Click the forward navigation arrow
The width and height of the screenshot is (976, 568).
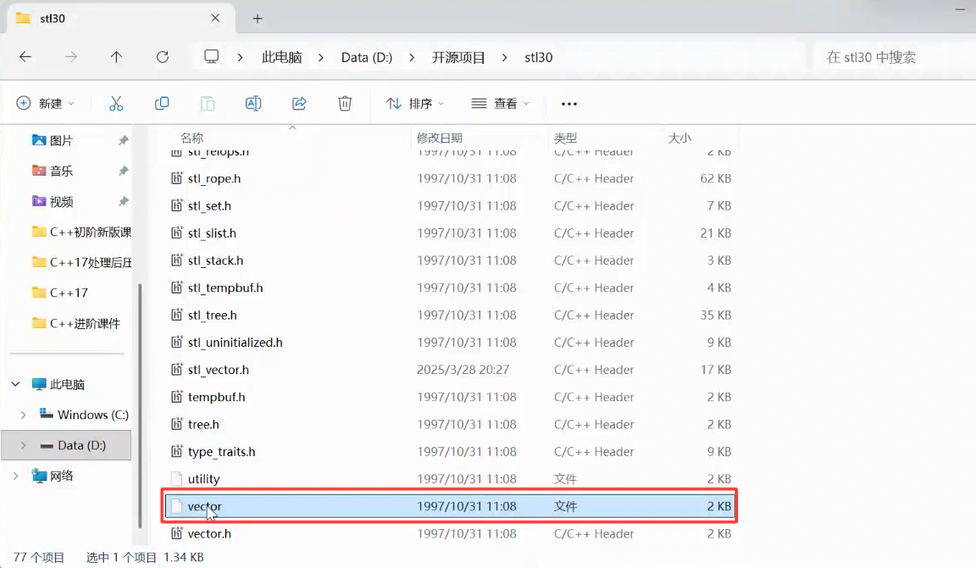(71, 57)
